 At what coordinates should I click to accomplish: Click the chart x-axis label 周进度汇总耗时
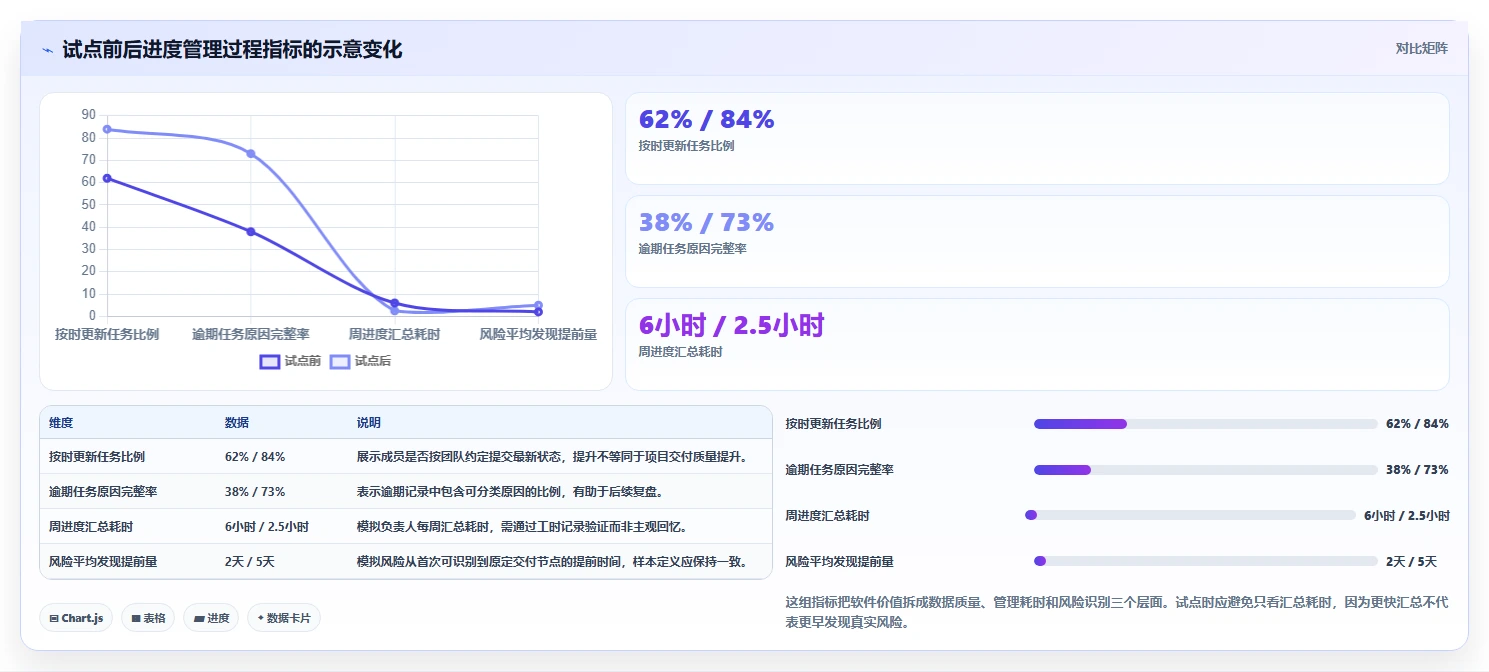coord(394,334)
